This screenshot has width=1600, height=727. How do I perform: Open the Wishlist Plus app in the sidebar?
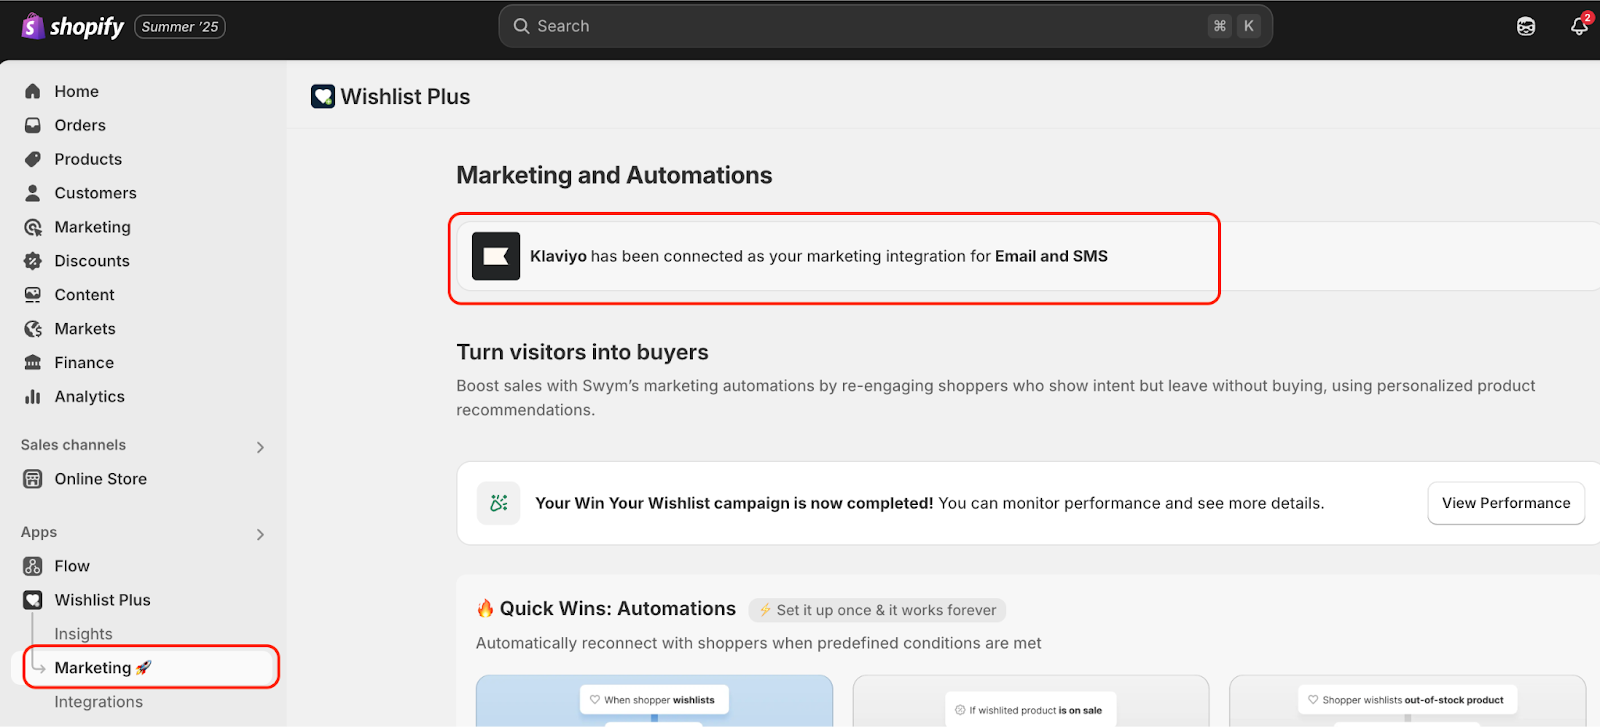pyautogui.click(x=102, y=600)
